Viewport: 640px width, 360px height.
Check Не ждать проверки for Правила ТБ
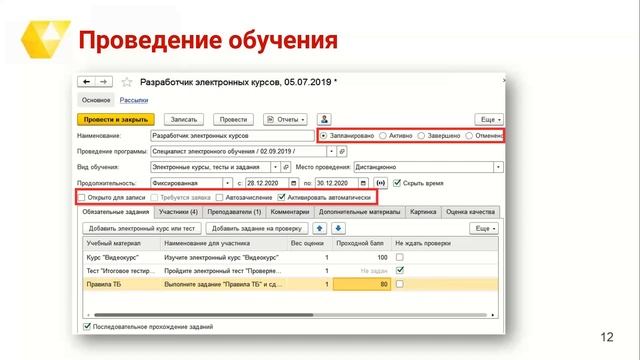point(400,284)
